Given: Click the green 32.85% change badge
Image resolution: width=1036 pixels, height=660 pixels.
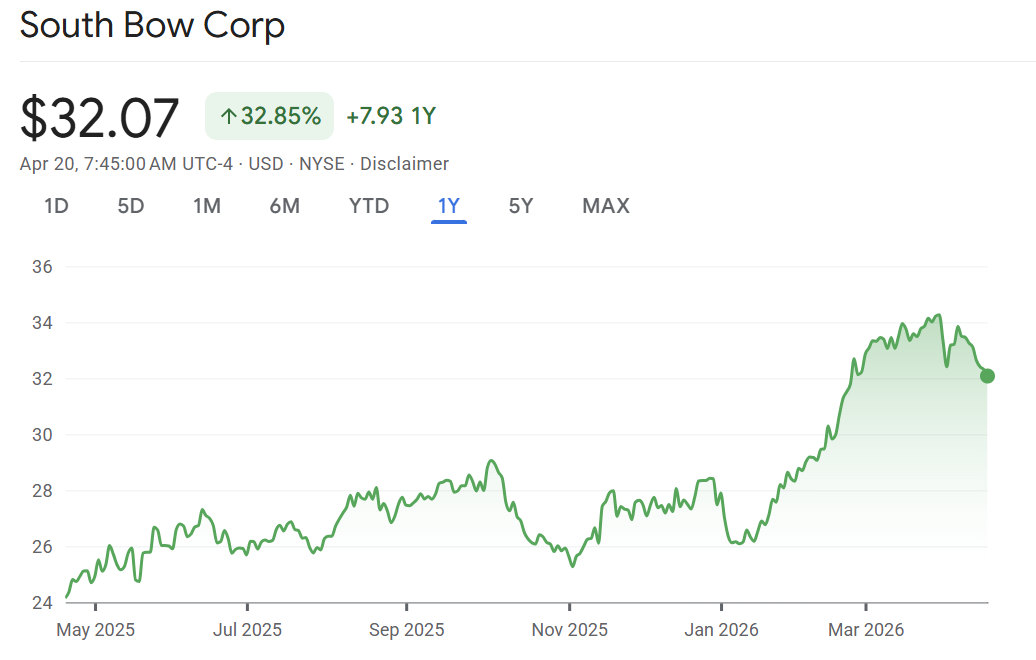Looking at the screenshot, I should 269,116.
